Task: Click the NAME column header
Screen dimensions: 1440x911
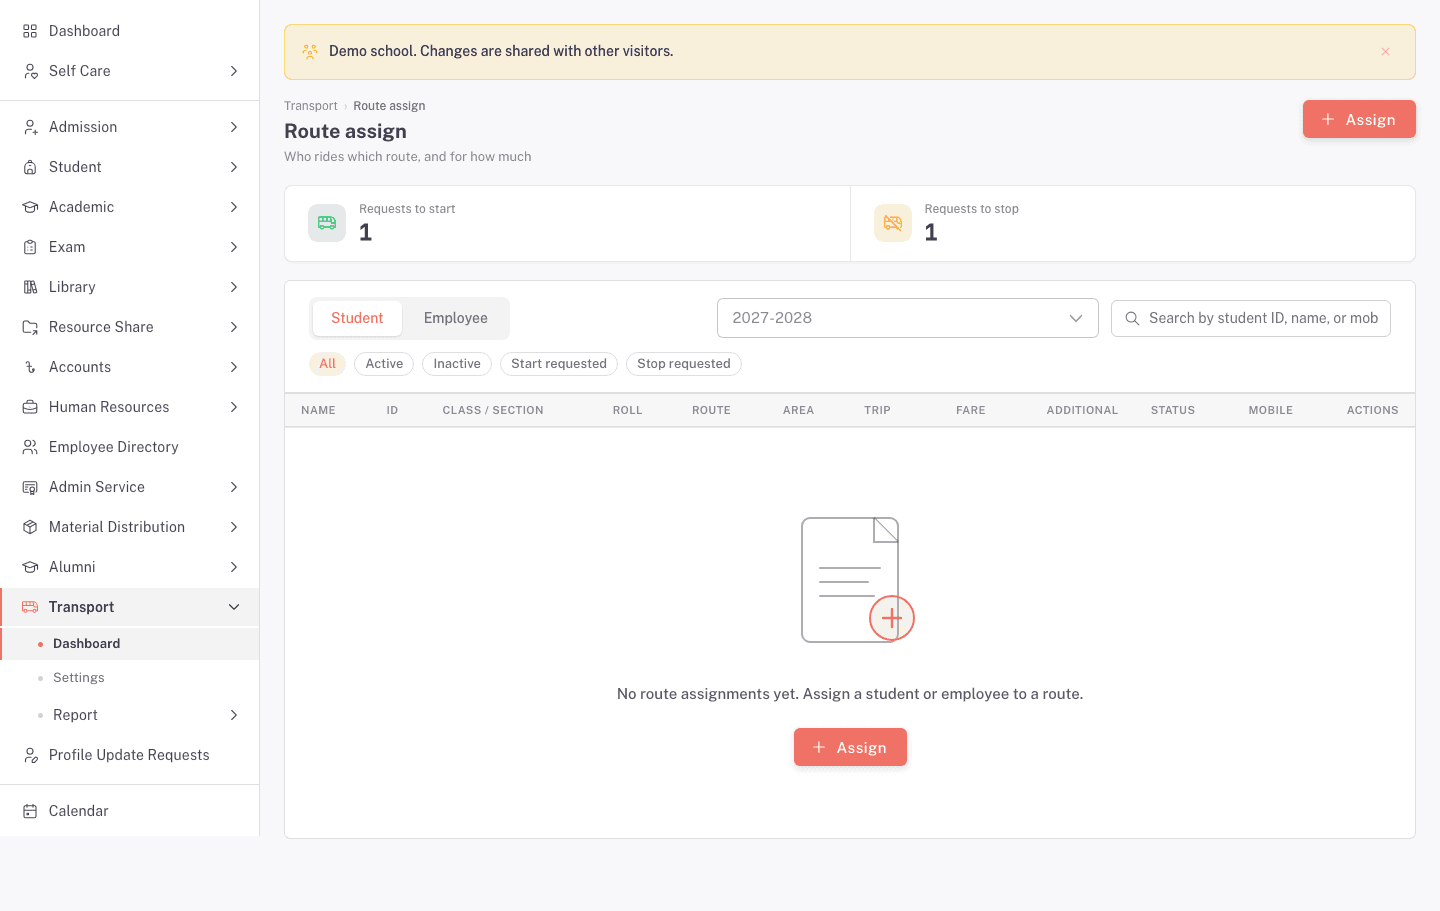Action: [318, 410]
